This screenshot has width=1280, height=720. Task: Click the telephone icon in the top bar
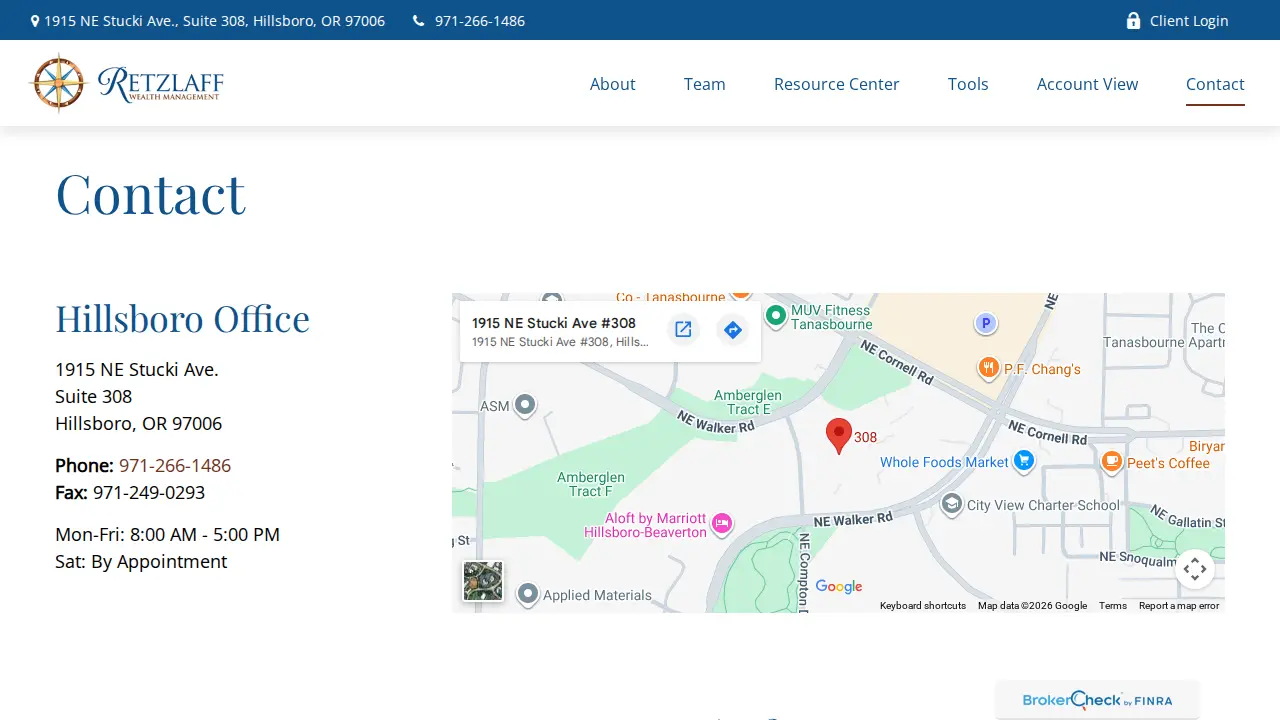(418, 21)
